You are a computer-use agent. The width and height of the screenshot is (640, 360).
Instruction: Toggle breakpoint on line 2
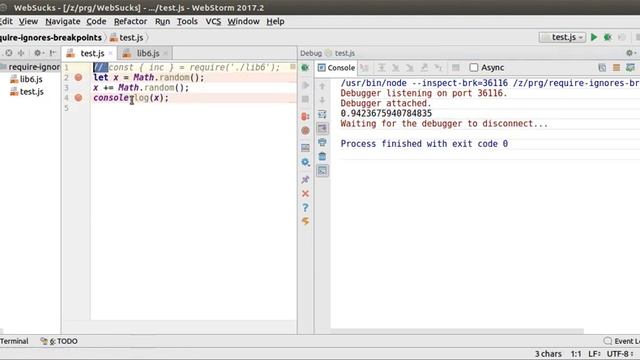(78, 78)
